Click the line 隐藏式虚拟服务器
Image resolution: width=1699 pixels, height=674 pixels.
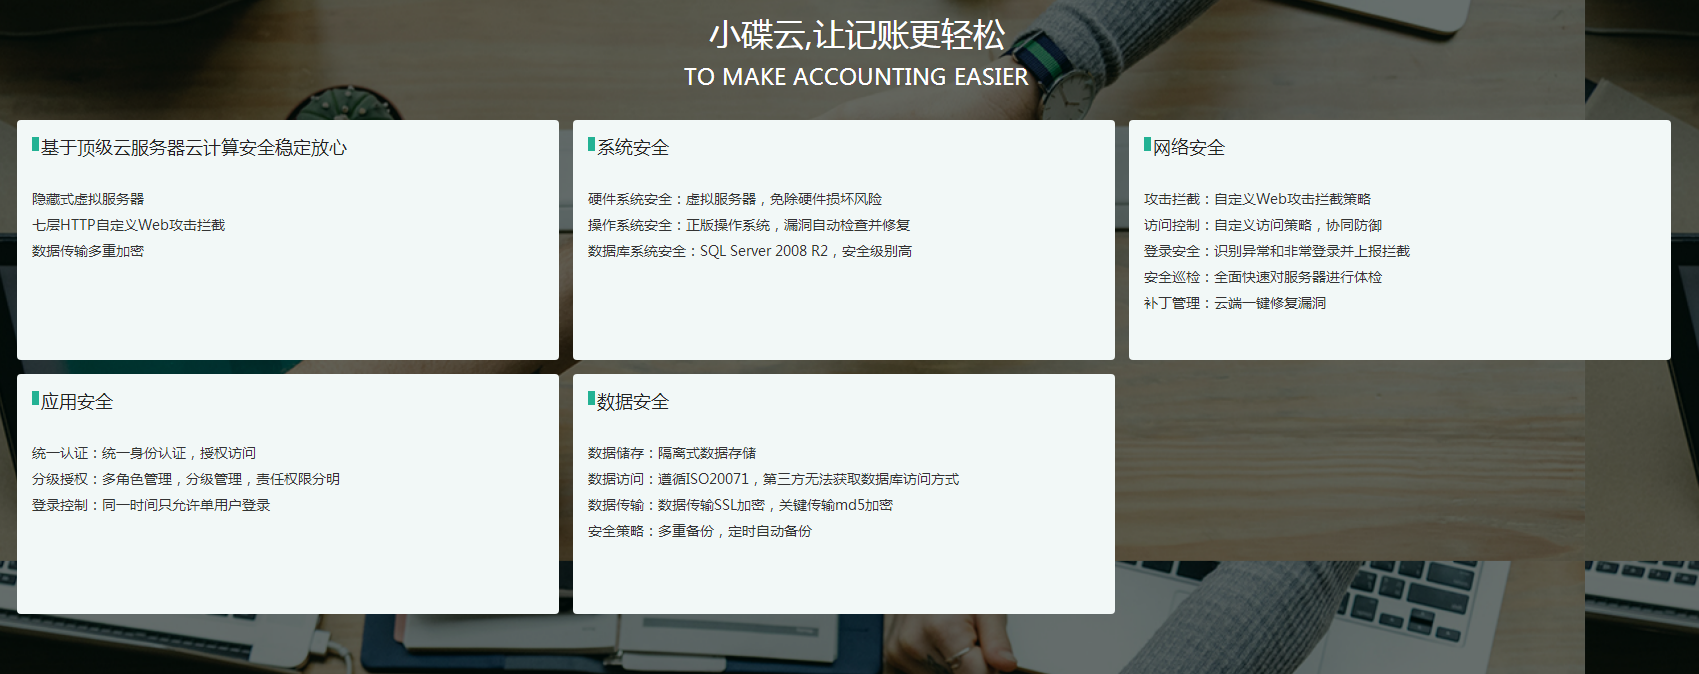click(88, 199)
